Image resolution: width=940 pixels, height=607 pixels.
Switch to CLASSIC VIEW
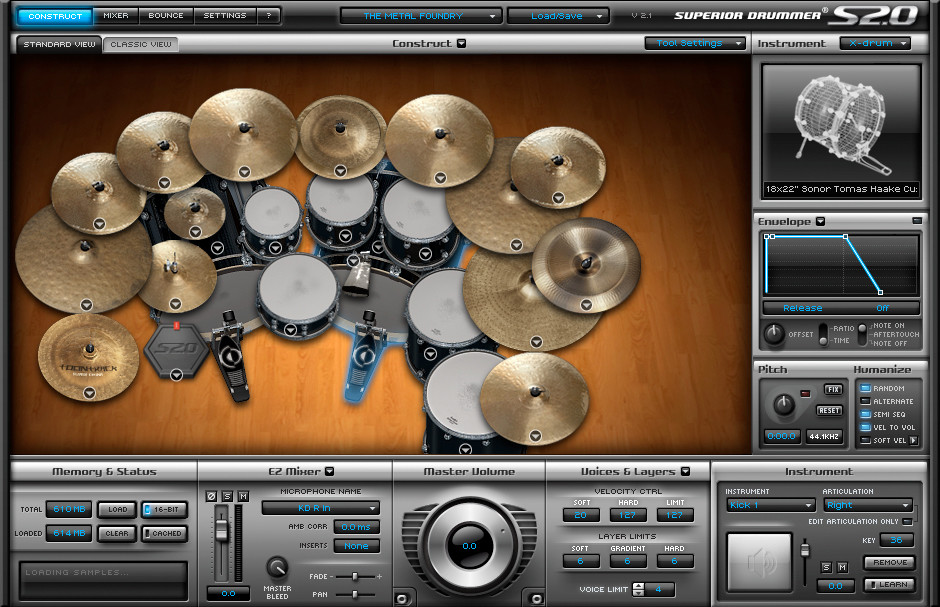click(139, 44)
